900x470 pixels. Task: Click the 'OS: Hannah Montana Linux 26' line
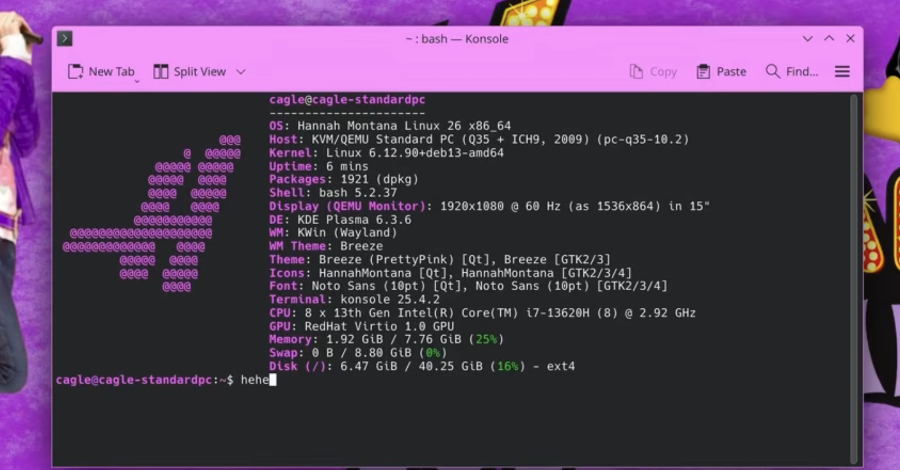click(390, 126)
